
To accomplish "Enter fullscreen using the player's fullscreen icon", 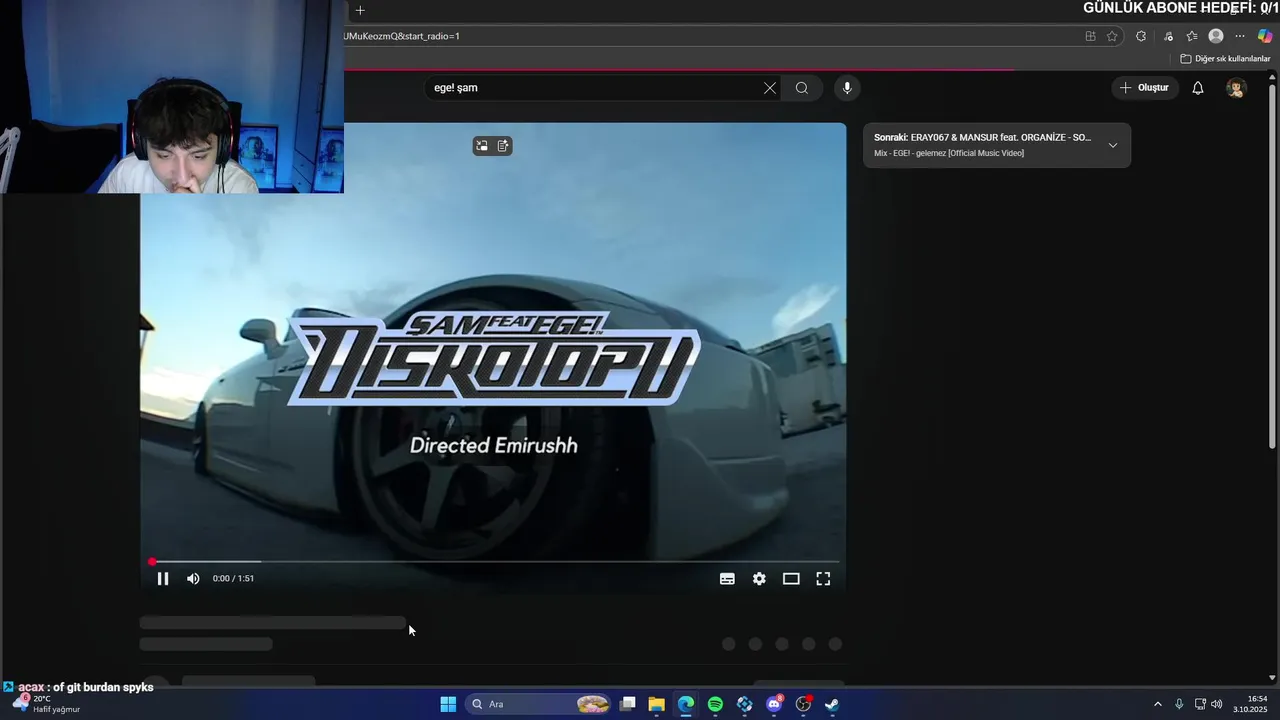I will 823,579.
